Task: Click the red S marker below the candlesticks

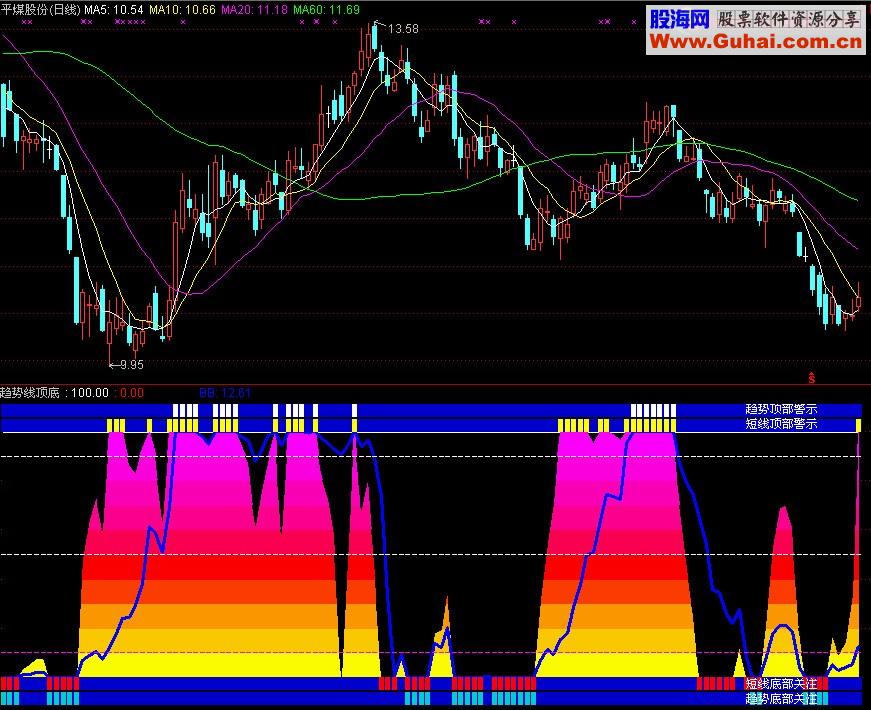Action: tap(812, 378)
